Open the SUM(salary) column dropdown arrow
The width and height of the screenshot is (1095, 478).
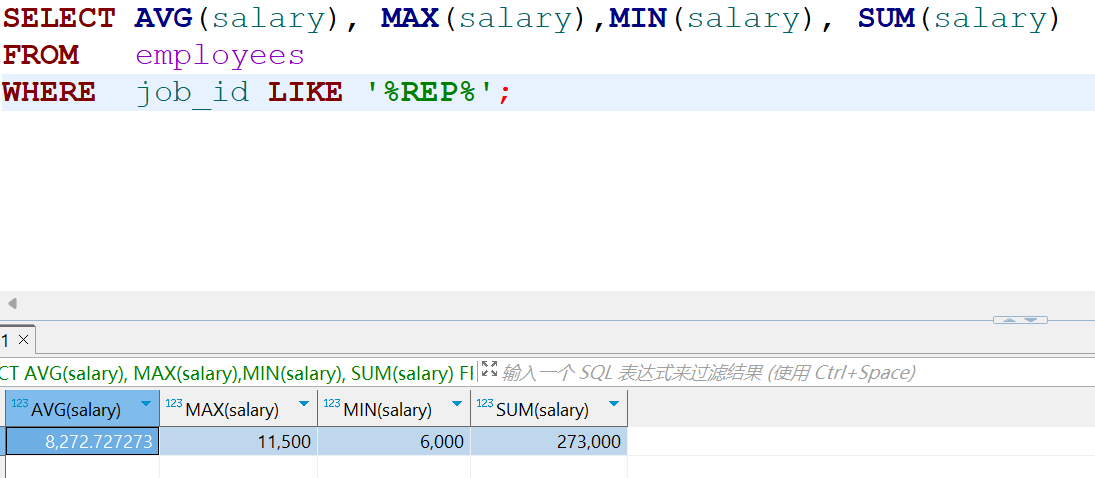614,404
